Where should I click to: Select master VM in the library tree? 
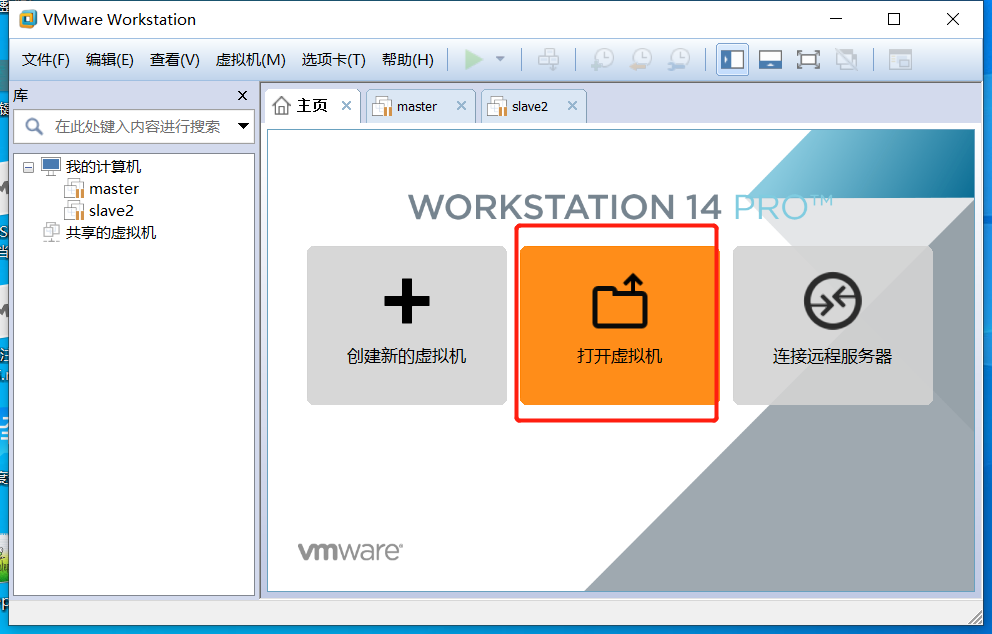pyautogui.click(x=114, y=189)
